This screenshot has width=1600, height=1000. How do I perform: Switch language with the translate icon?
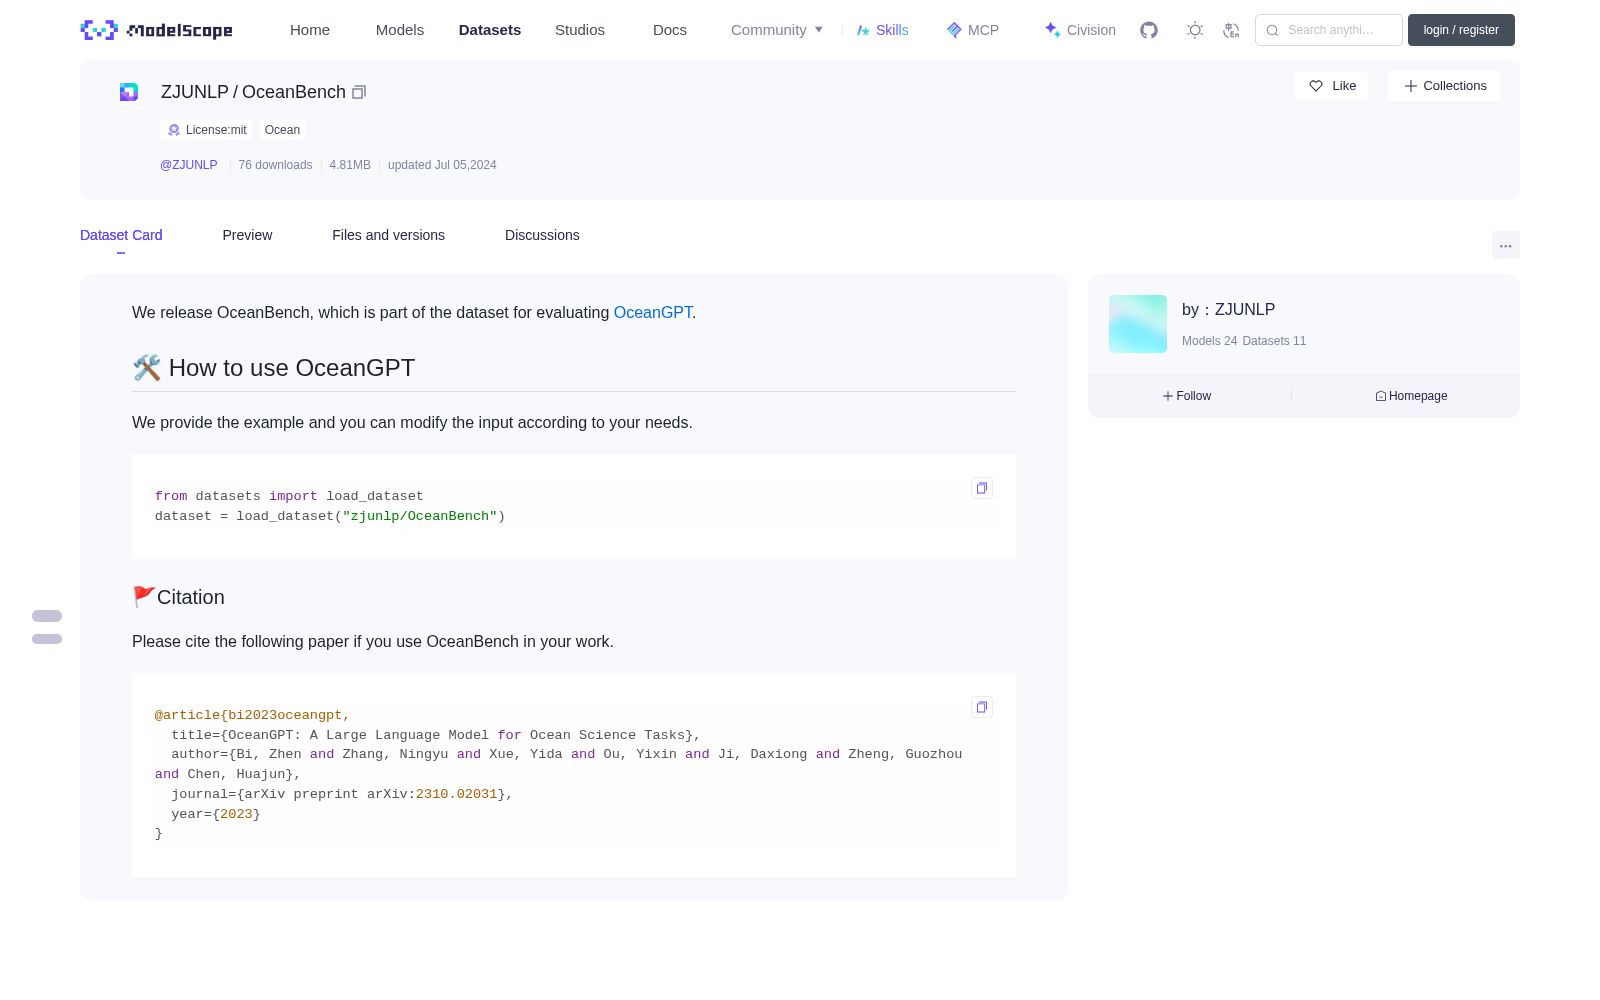point(1232,30)
